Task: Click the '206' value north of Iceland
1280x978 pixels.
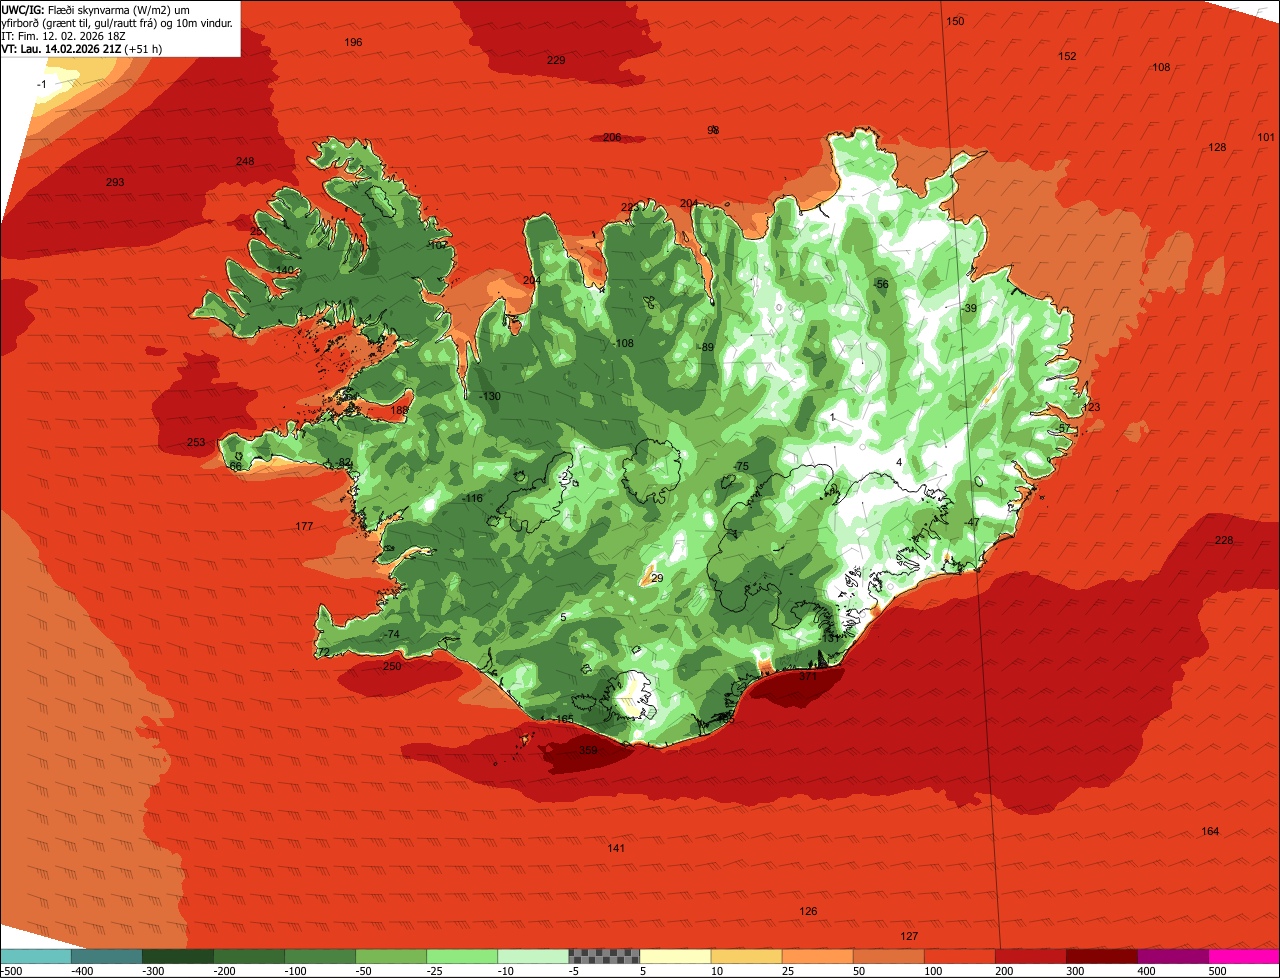Action: [x=612, y=137]
